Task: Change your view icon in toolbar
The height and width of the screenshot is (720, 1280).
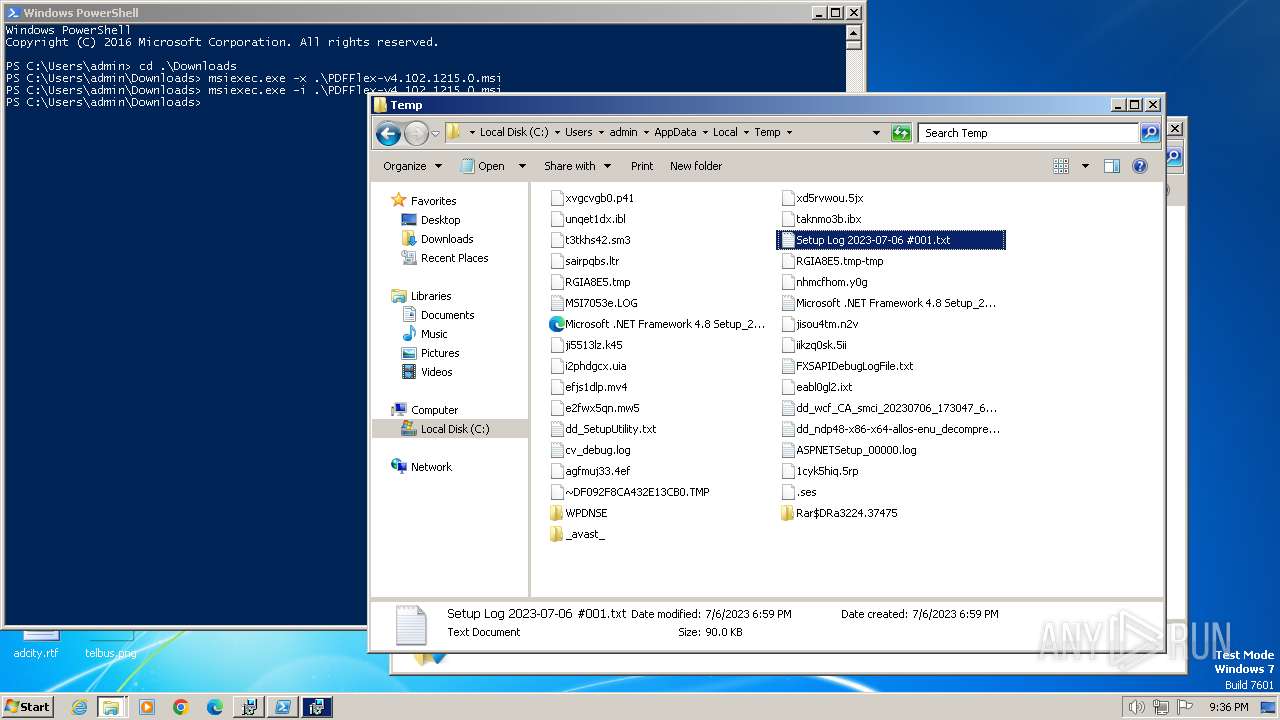Action: click(x=1061, y=166)
